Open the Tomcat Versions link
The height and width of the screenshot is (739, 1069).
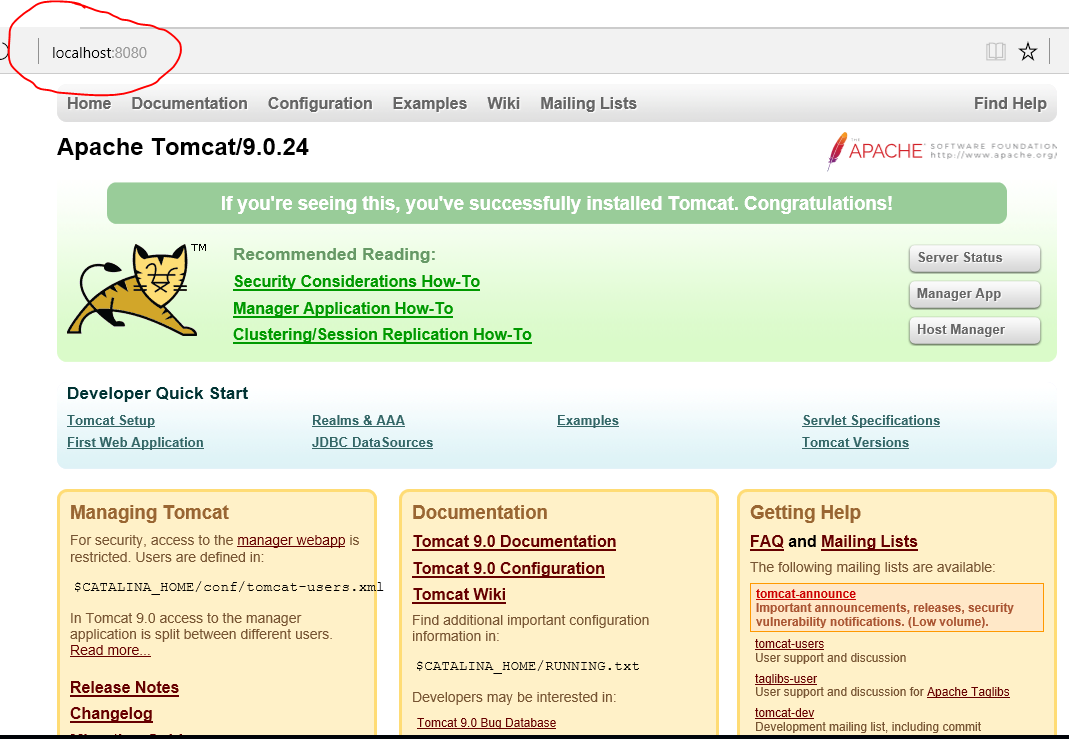pyautogui.click(x=856, y=442)
